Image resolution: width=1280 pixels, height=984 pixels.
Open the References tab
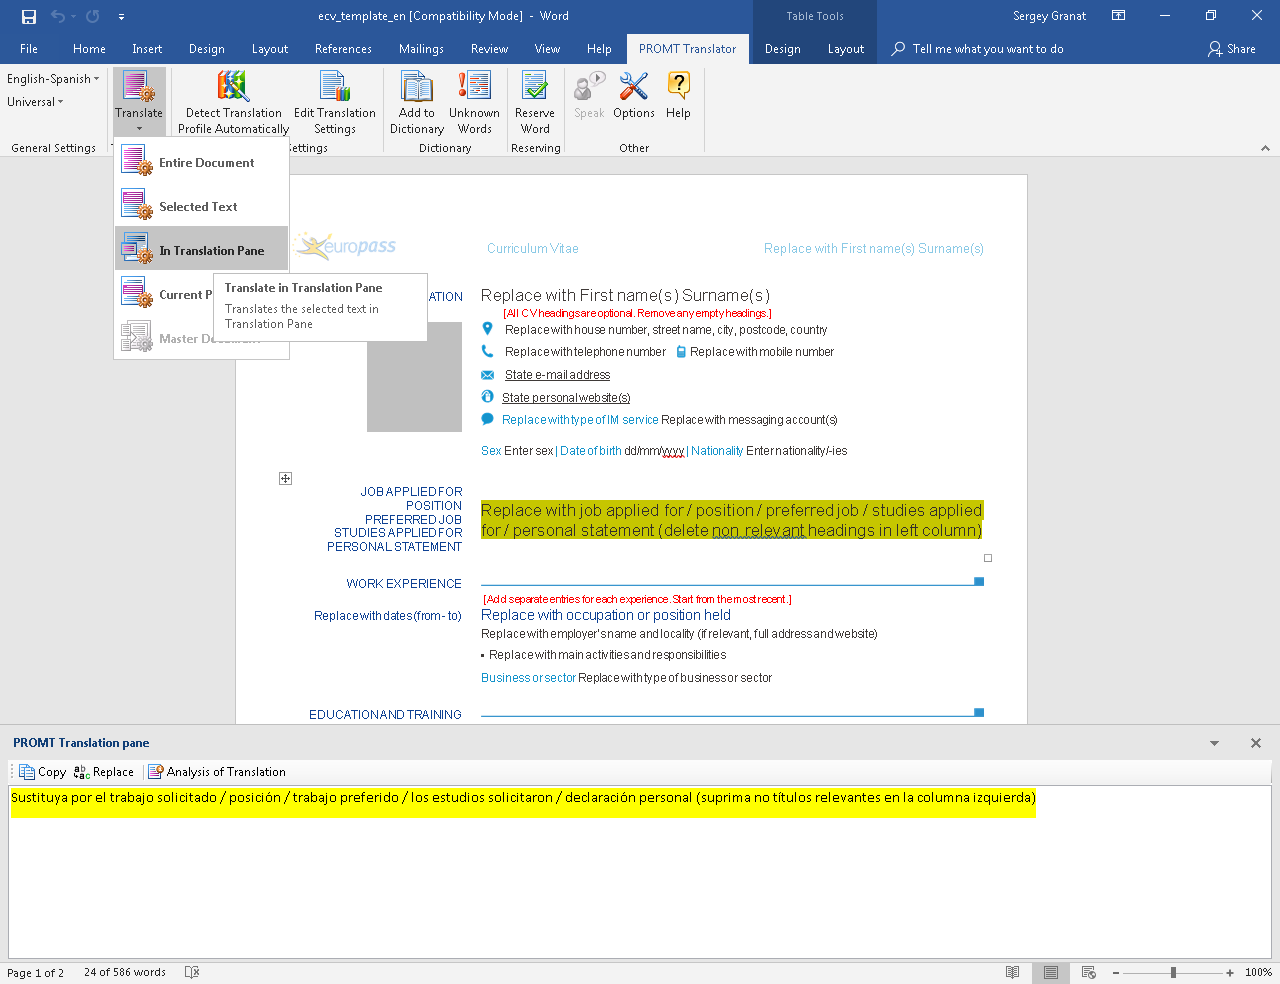click(343, 48)
